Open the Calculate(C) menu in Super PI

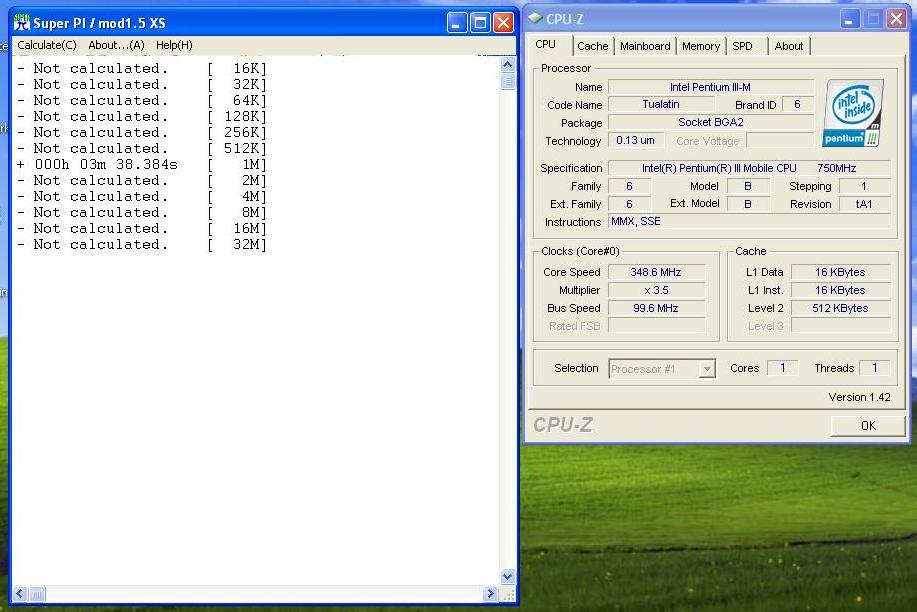47,45
